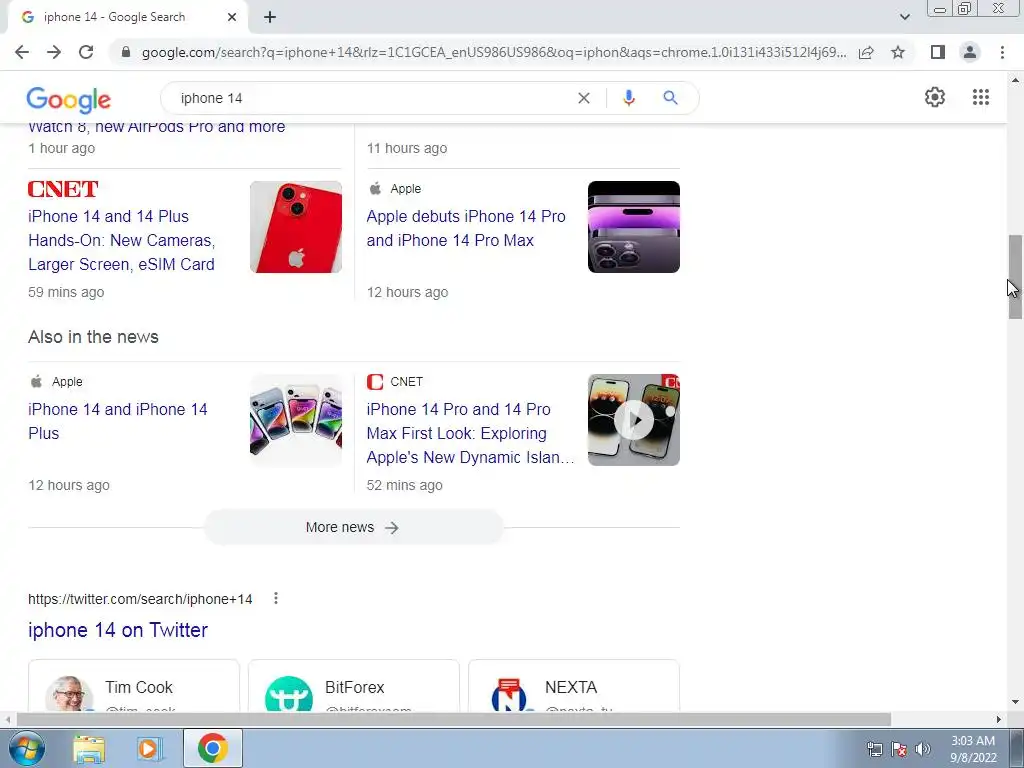1024x768 pixels.
Task: Click More news button
Action: (353, 527)
